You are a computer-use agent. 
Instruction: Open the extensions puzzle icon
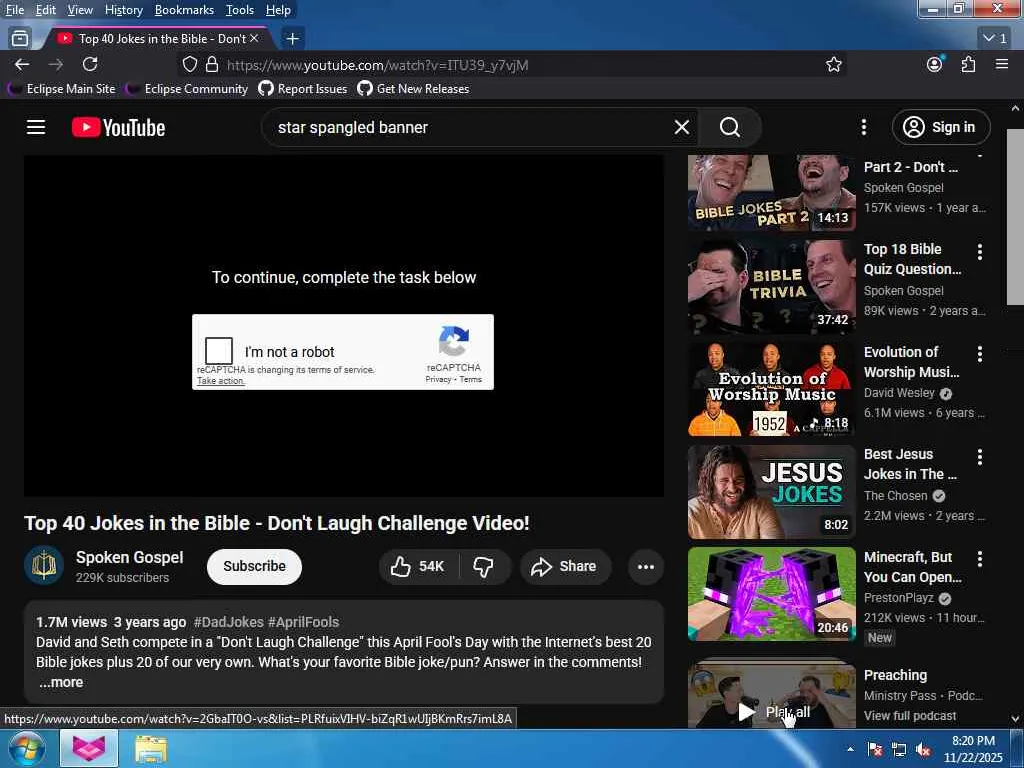pyautogui.click(x=968, y=64)
